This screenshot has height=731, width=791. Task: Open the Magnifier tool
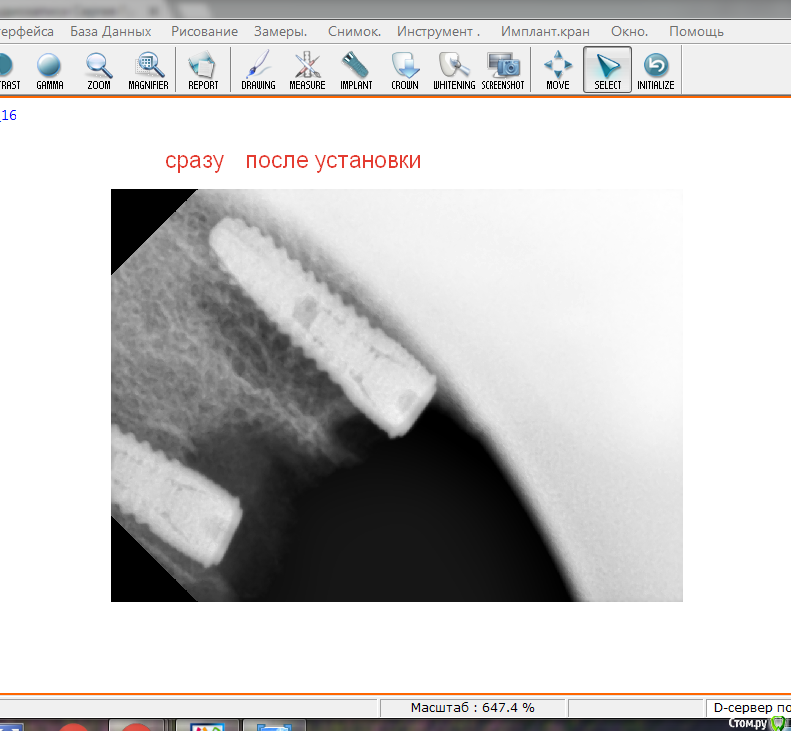[148, 70]
